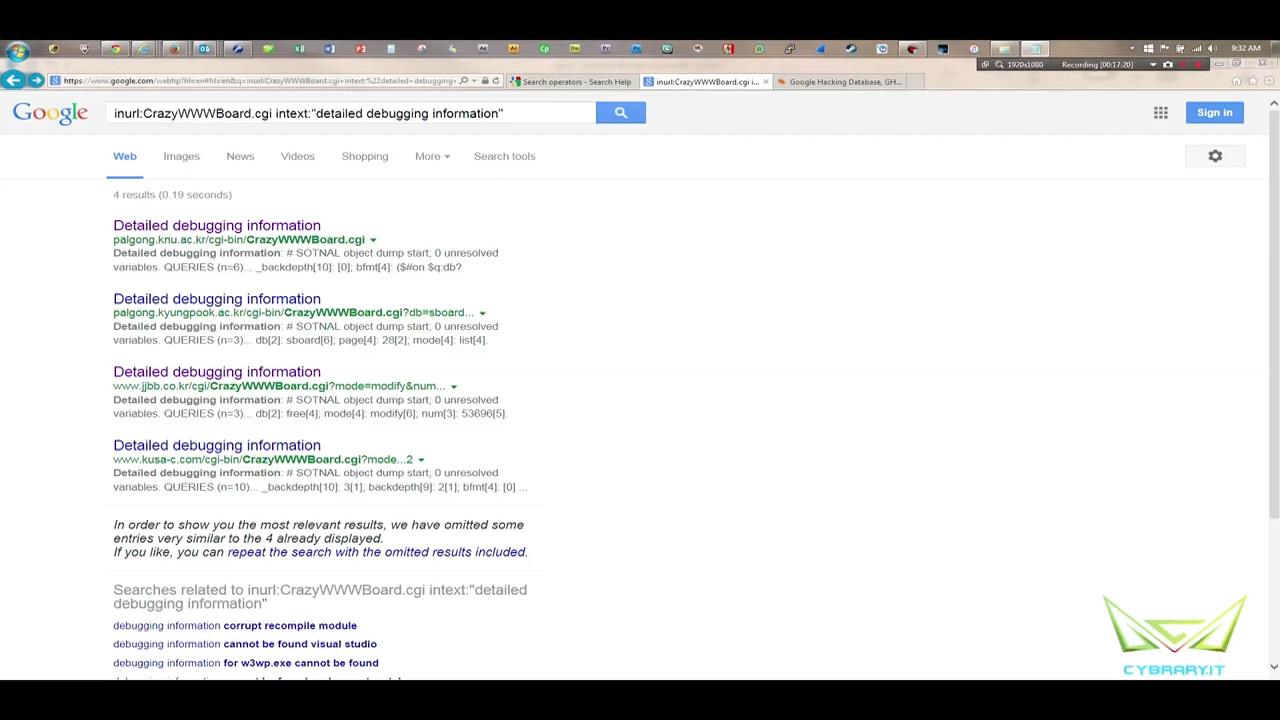Open the Google search settings gear
The image size is (1280, 720).
coord(1215,156)
